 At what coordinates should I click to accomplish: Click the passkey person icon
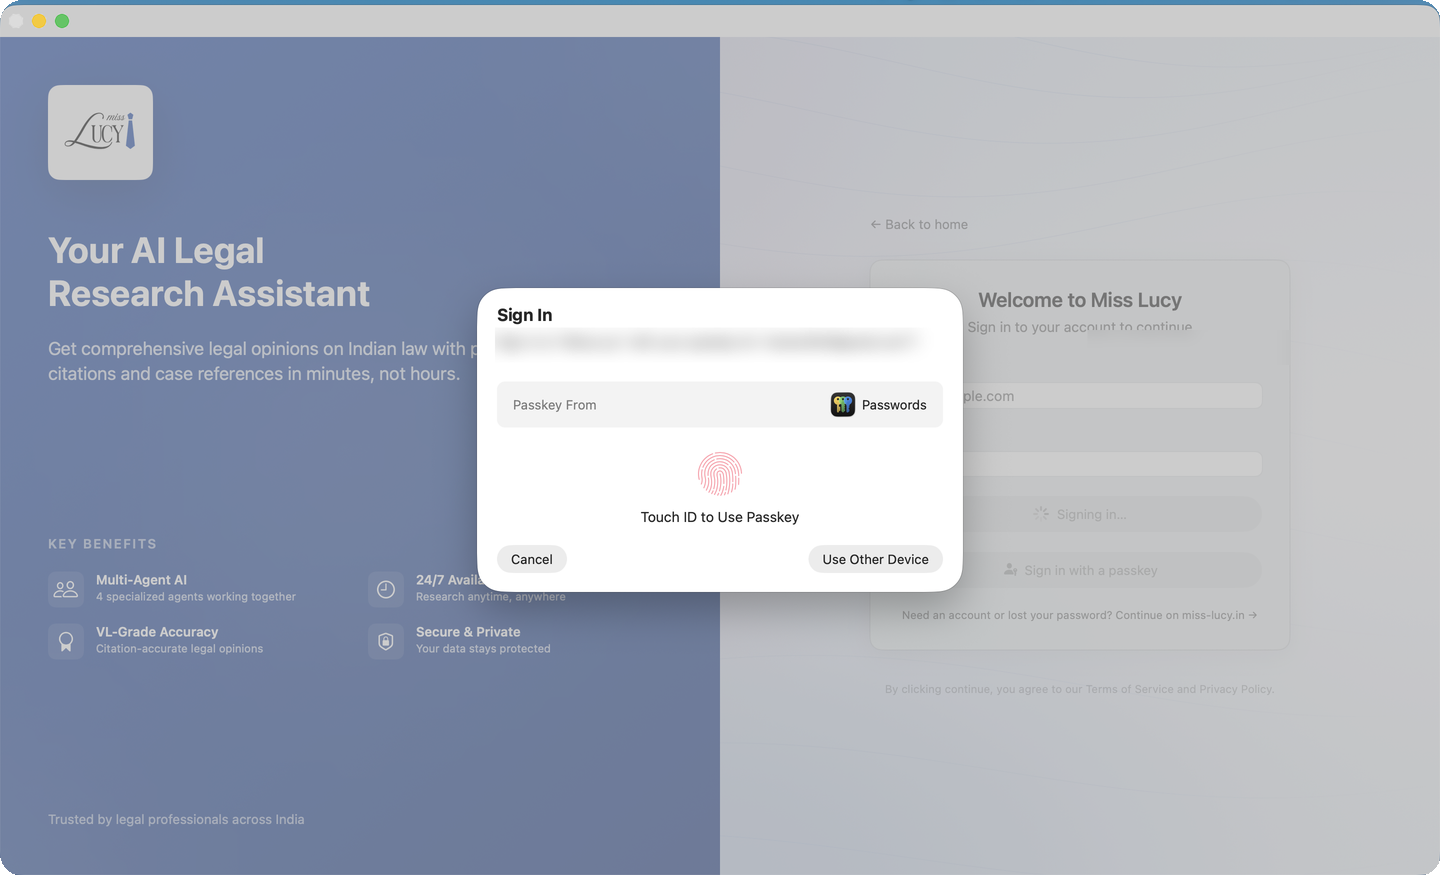1011,570
